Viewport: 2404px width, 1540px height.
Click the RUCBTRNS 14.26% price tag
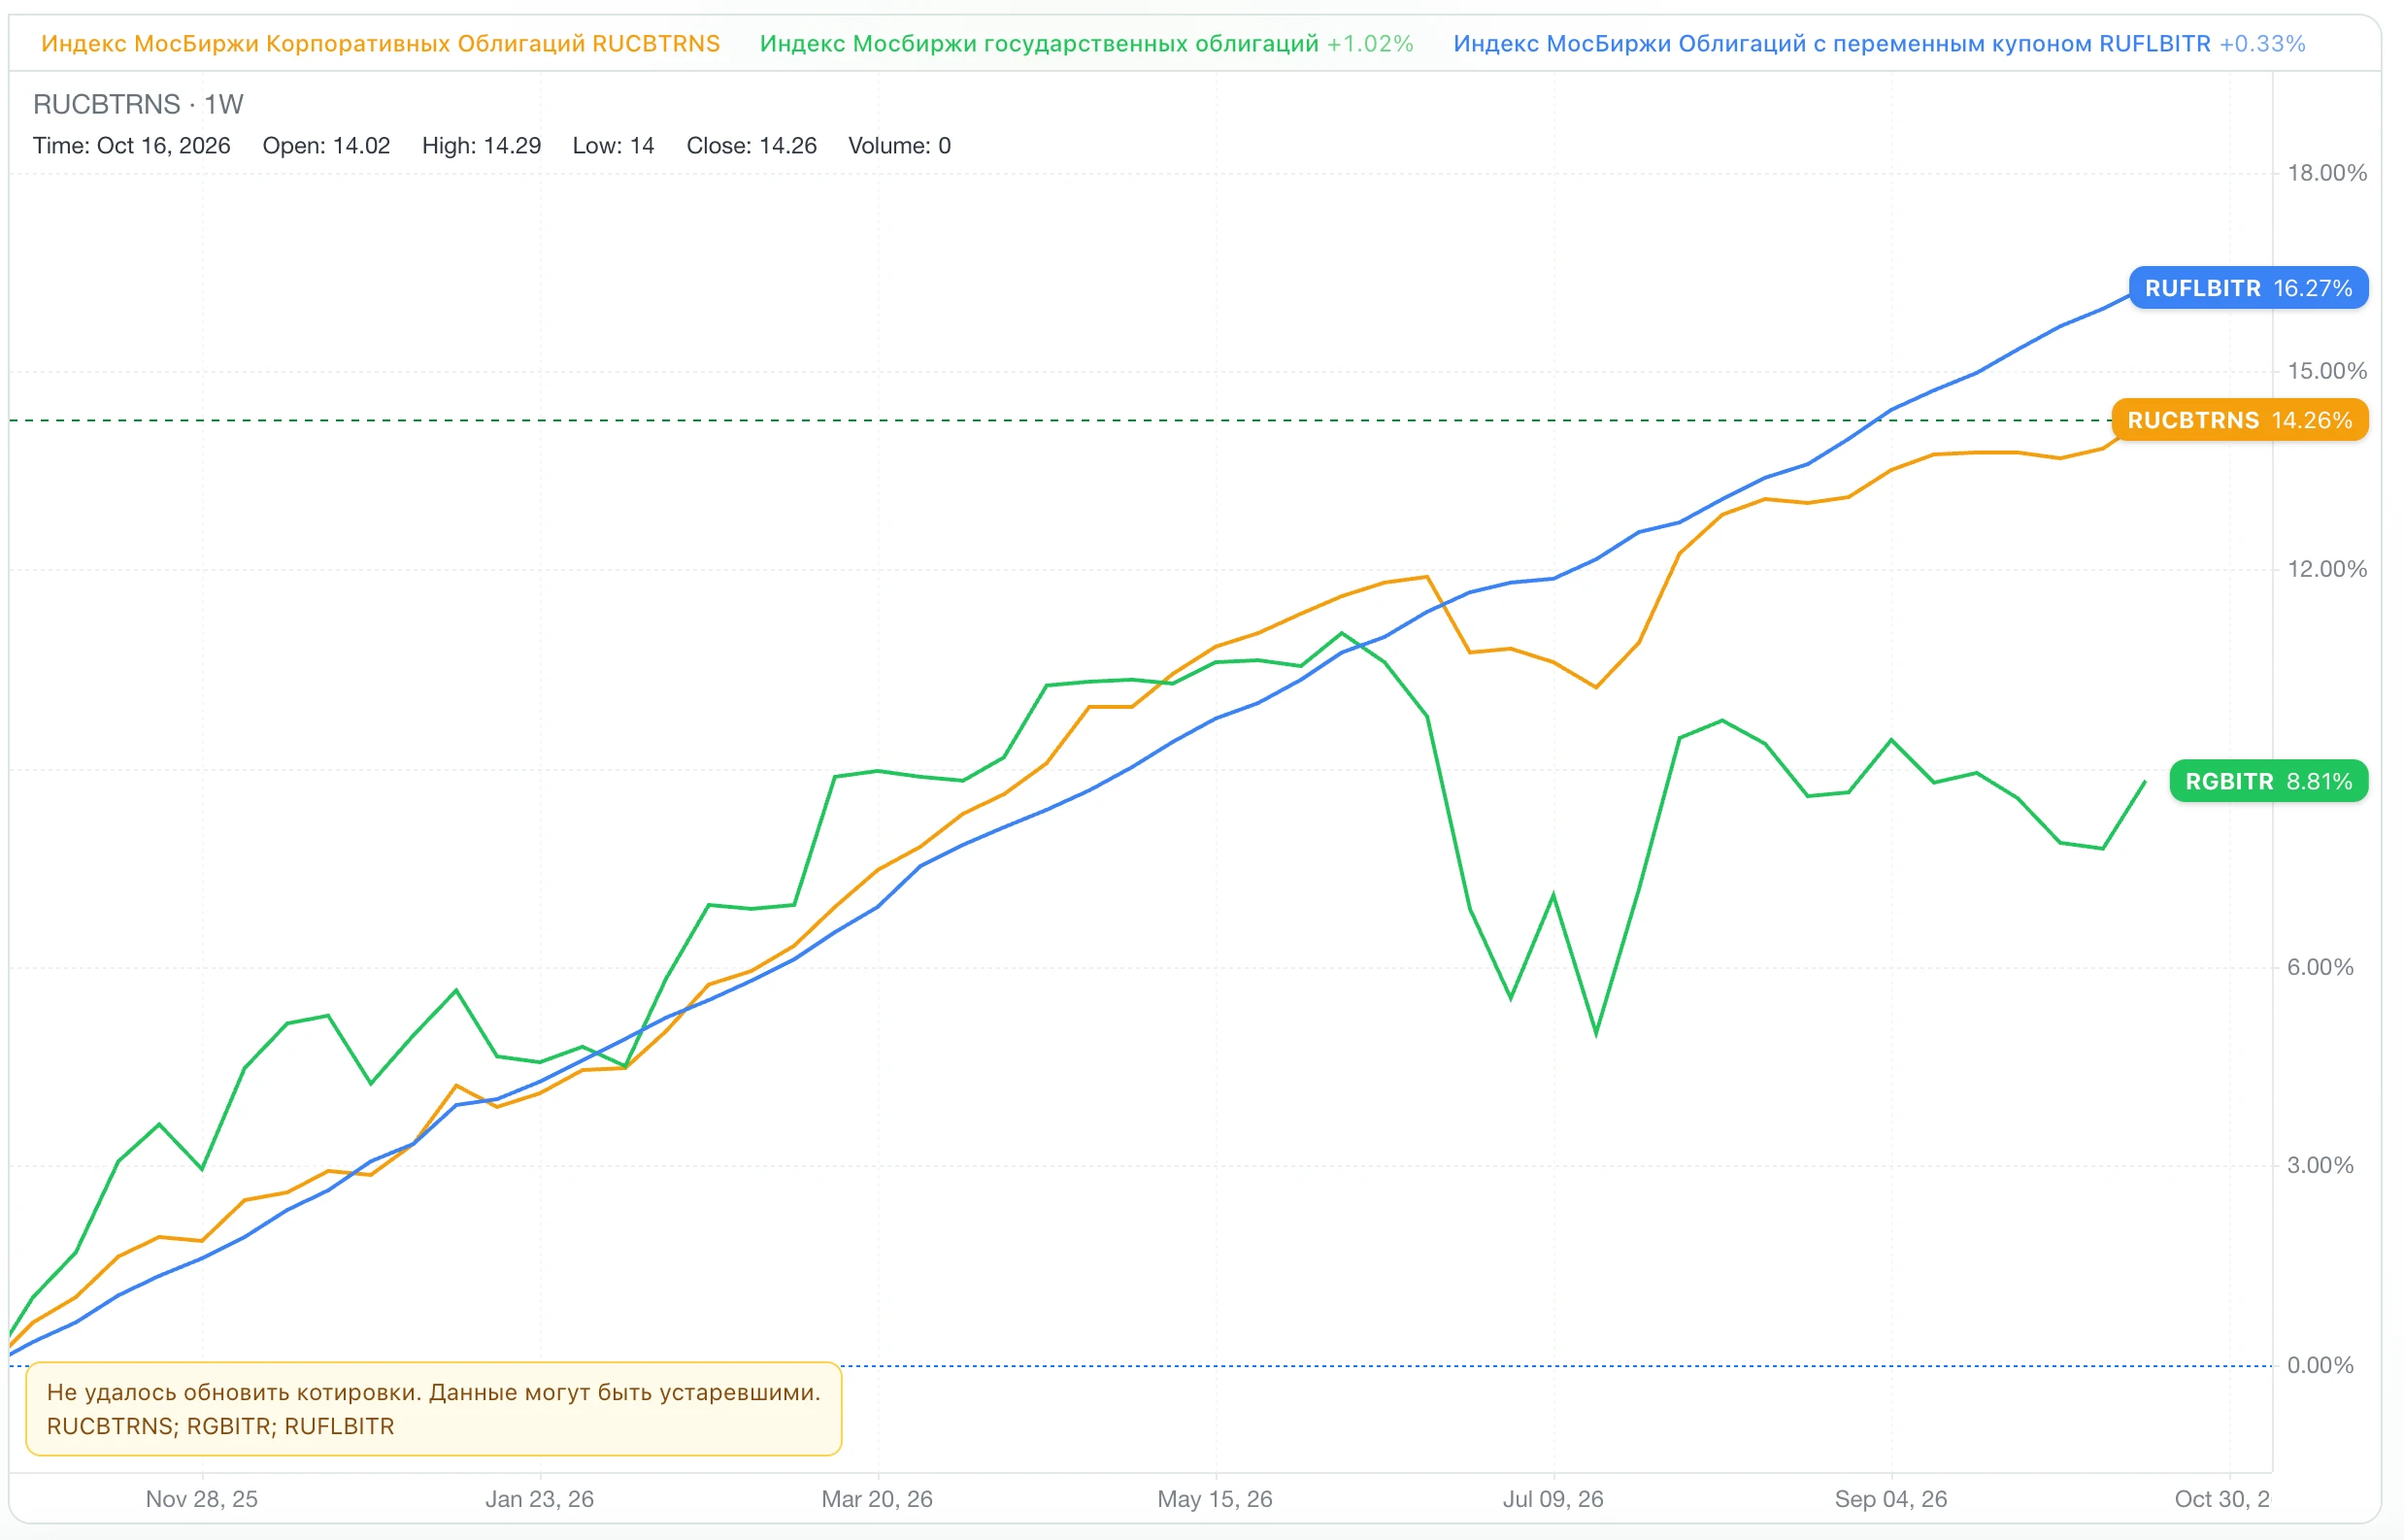pyautogui.click(x=2239, y=420)
